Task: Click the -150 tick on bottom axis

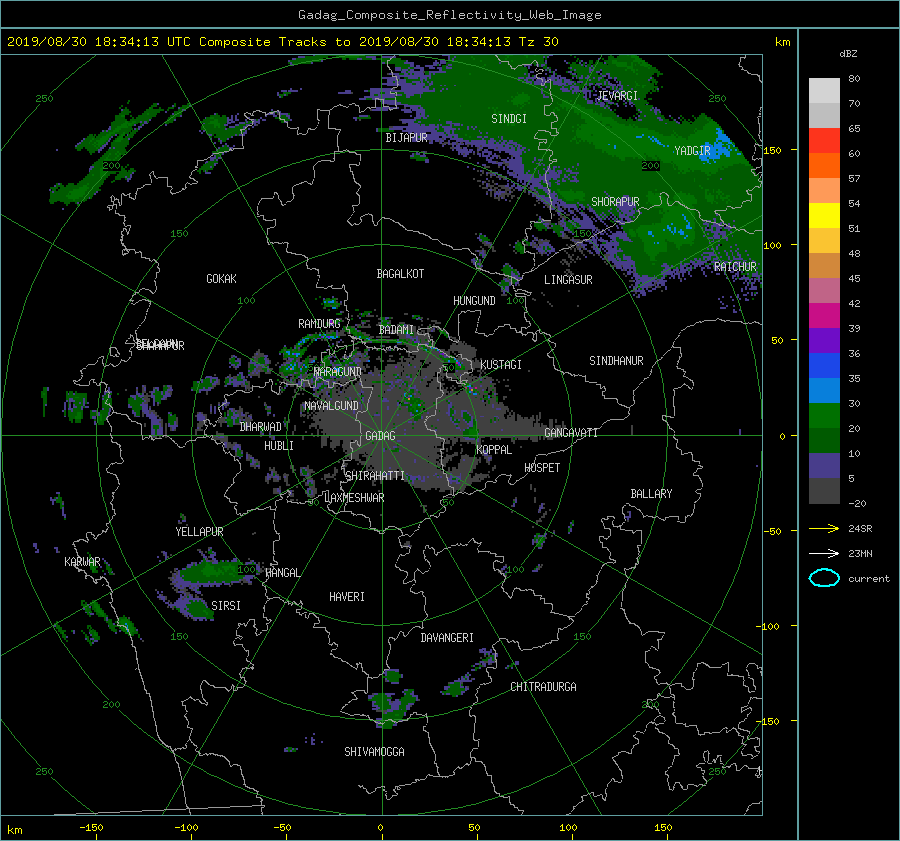Action: (91, 828)
